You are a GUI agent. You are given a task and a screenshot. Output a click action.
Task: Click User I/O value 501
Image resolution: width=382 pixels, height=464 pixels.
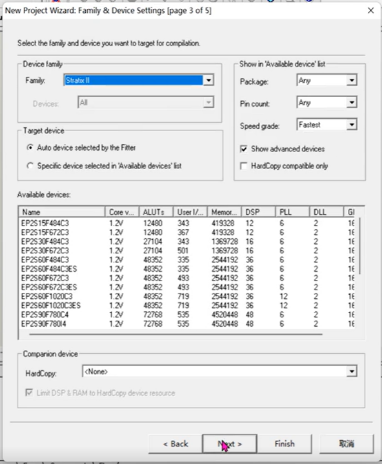pos(183,250)
